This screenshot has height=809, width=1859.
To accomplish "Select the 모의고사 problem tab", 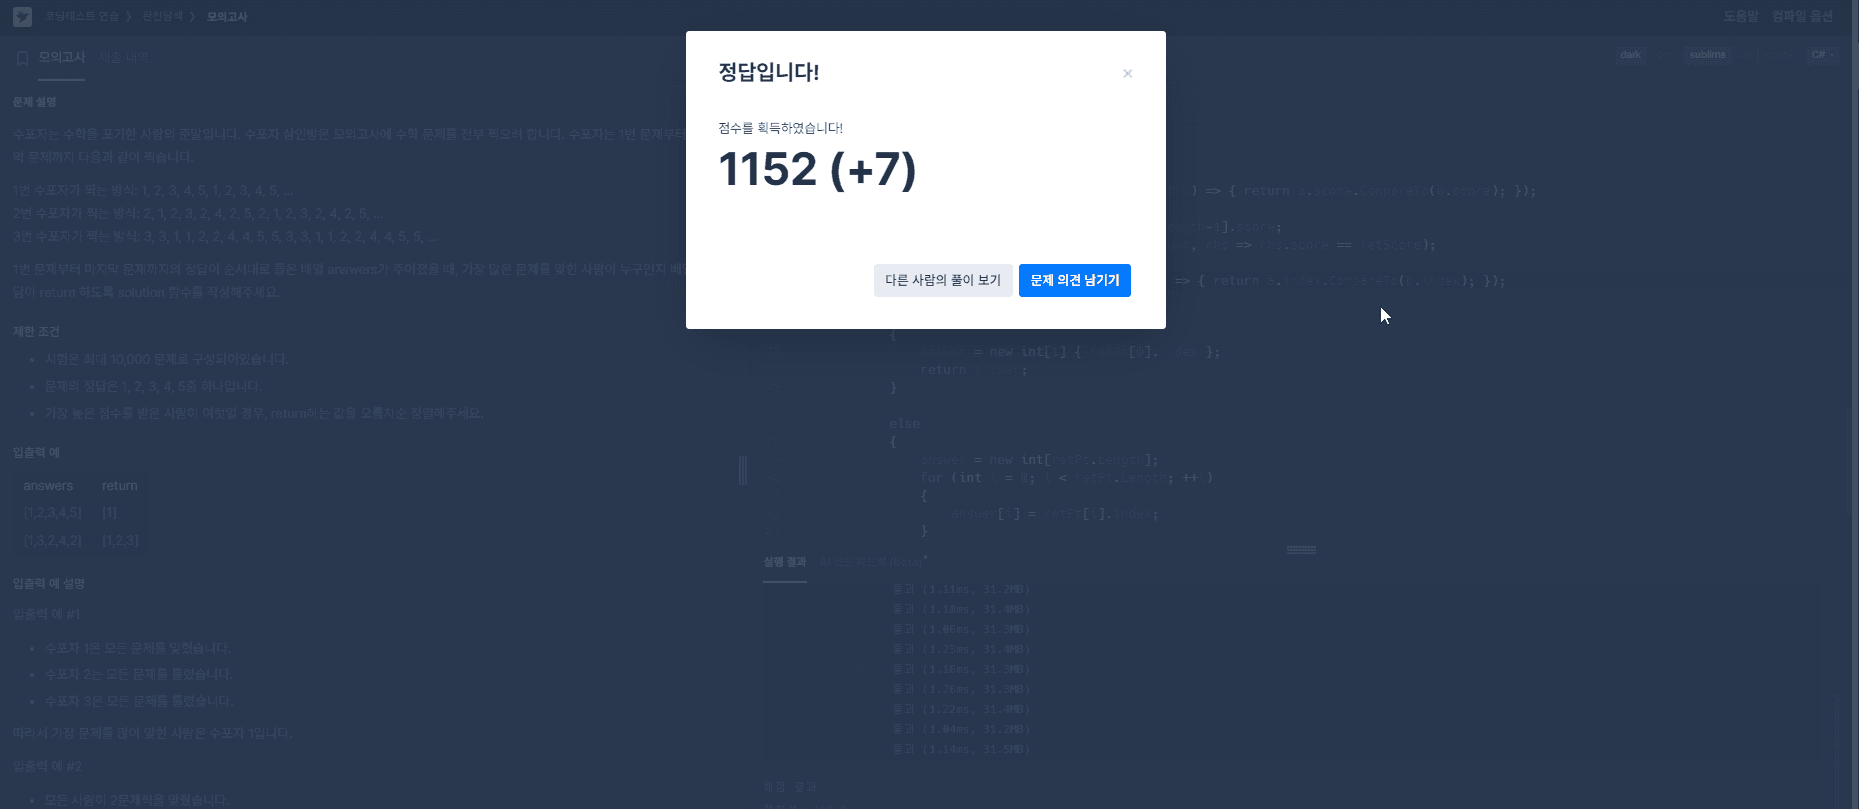I will (62, 57).
